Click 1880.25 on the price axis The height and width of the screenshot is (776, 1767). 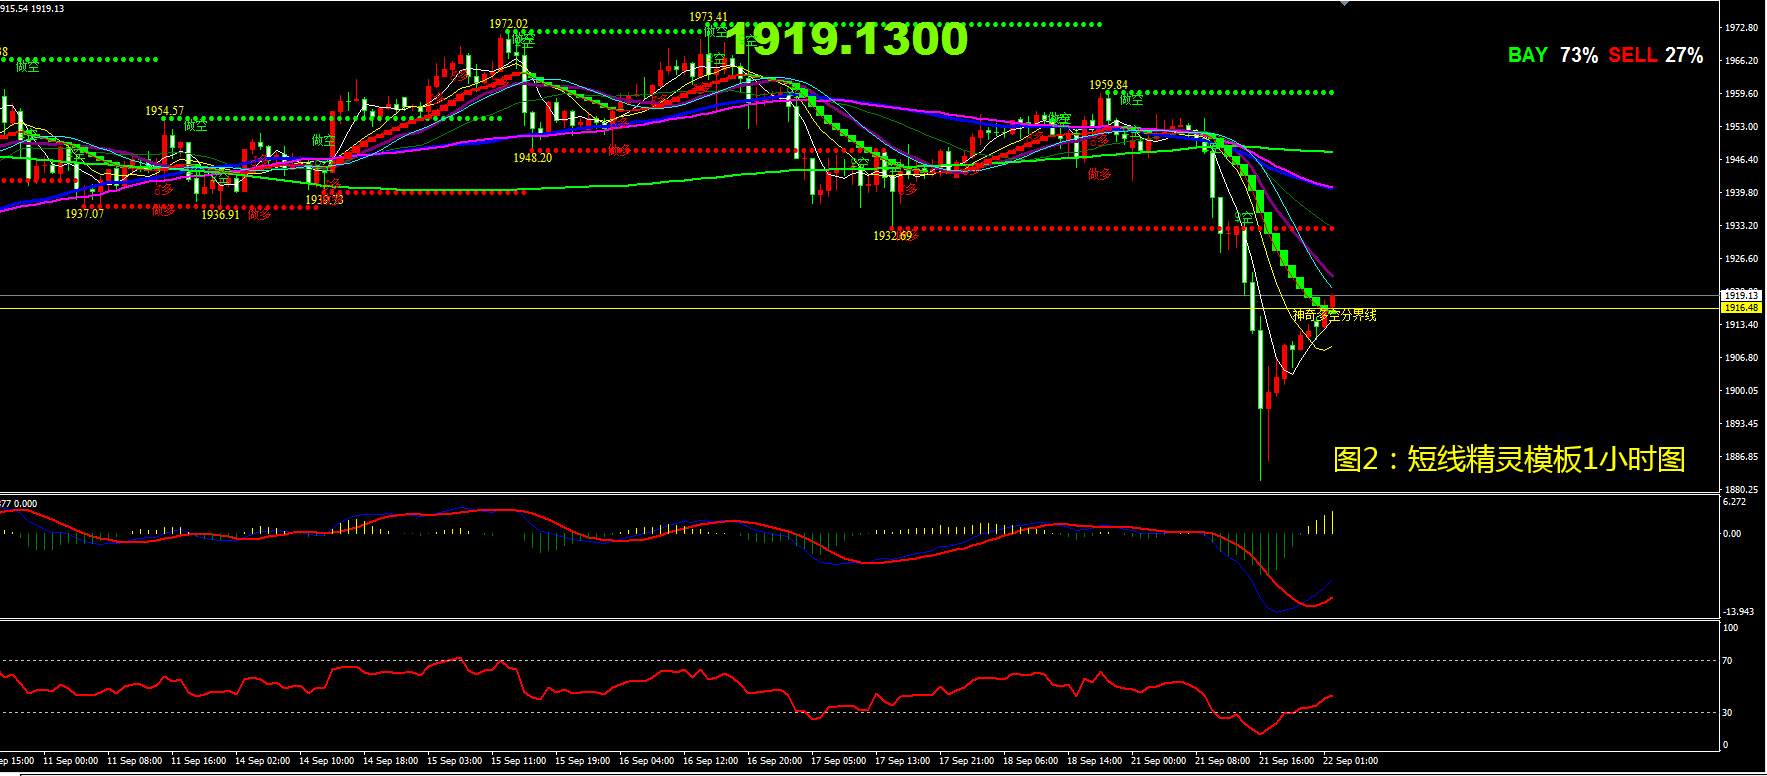coord(1742,490)
